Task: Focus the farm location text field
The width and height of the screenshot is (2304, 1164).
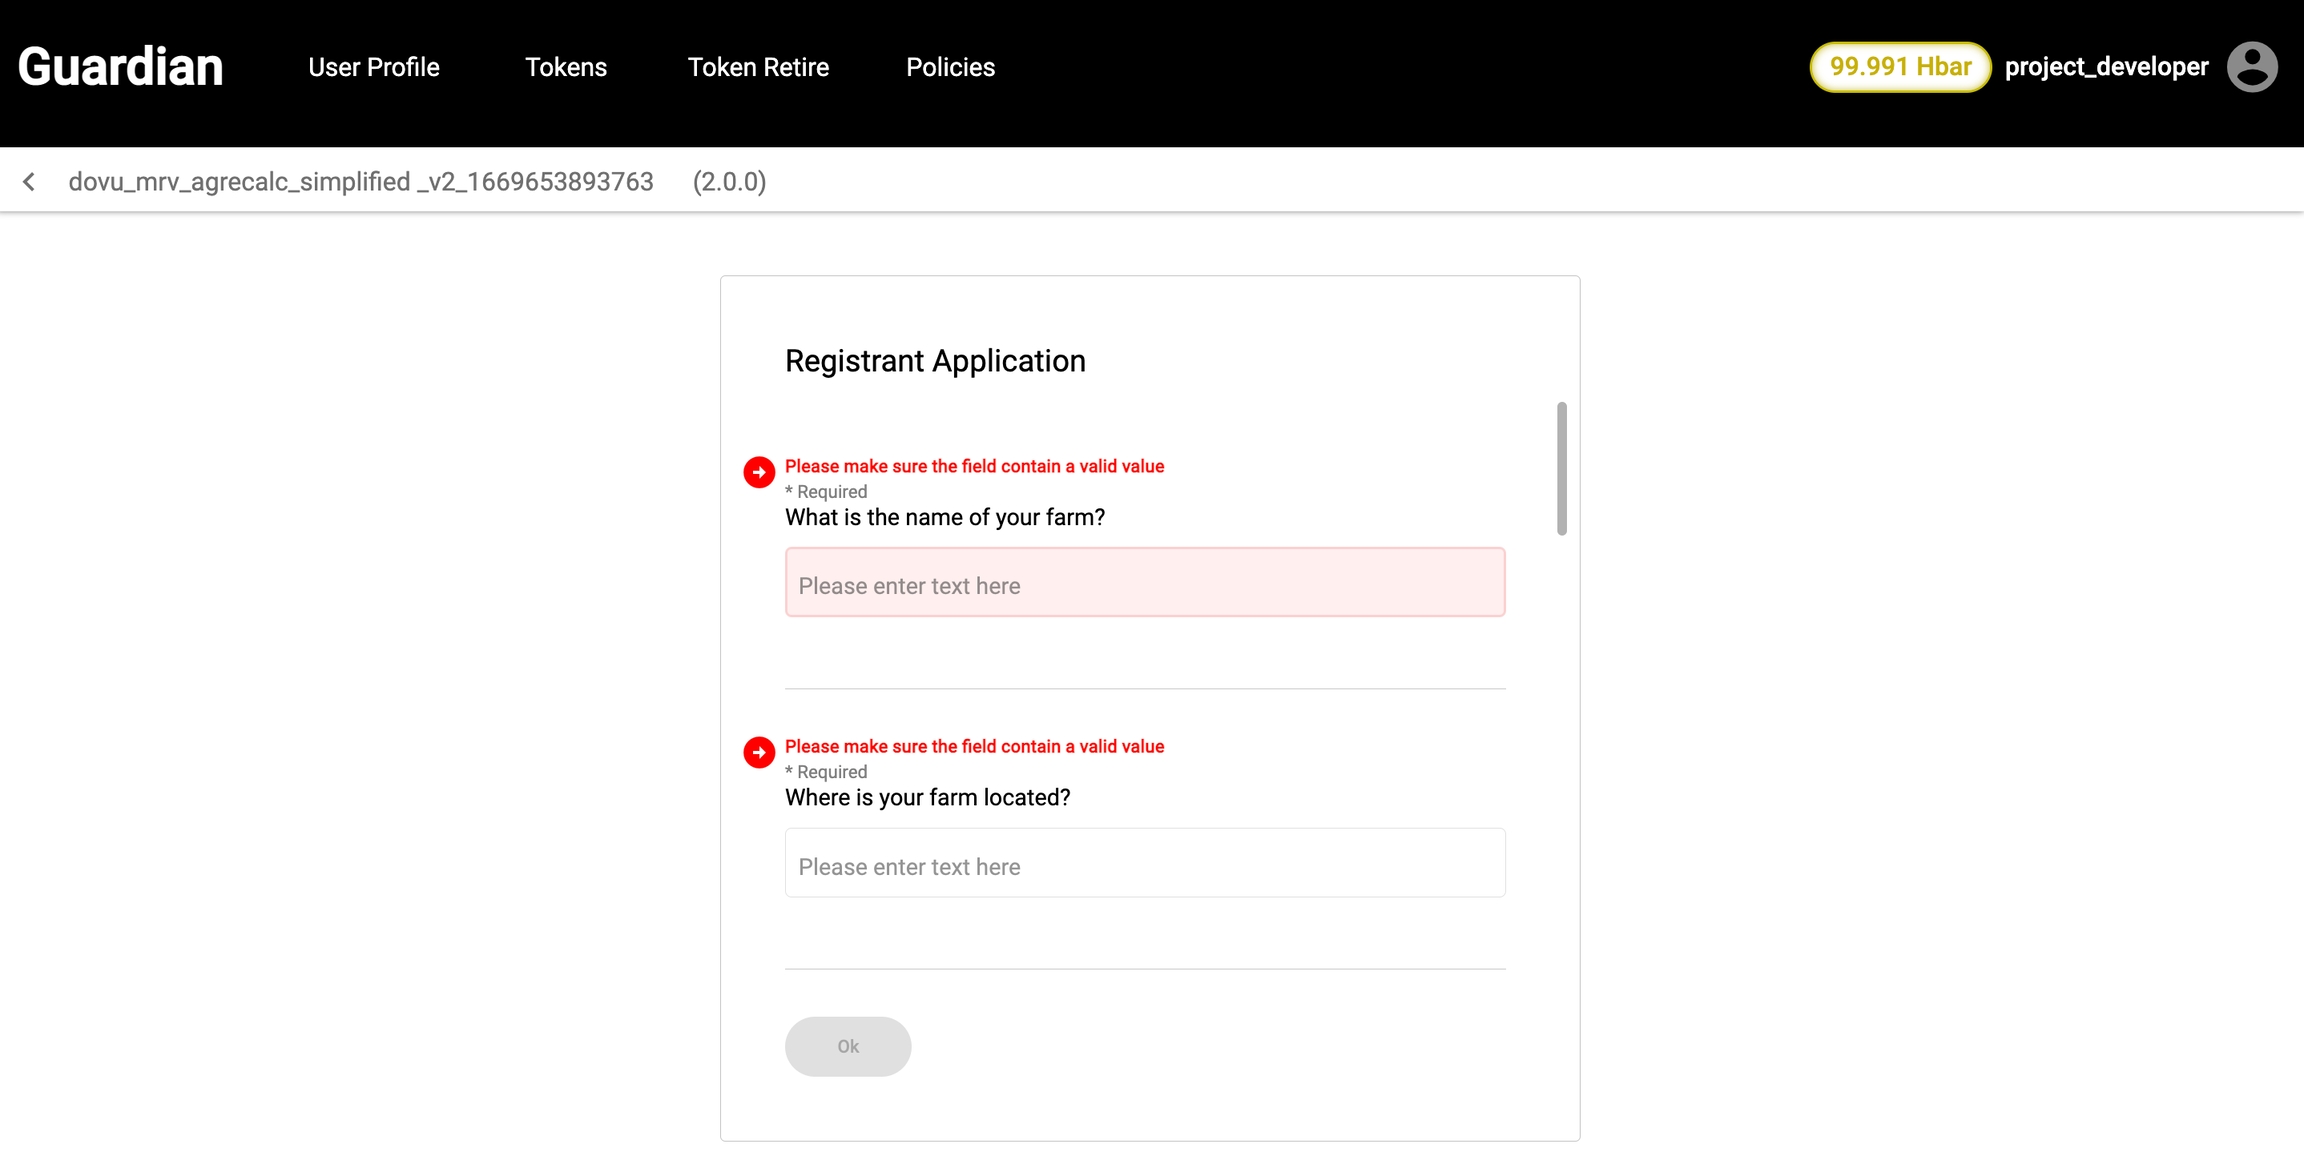Action: point(1144,863)
